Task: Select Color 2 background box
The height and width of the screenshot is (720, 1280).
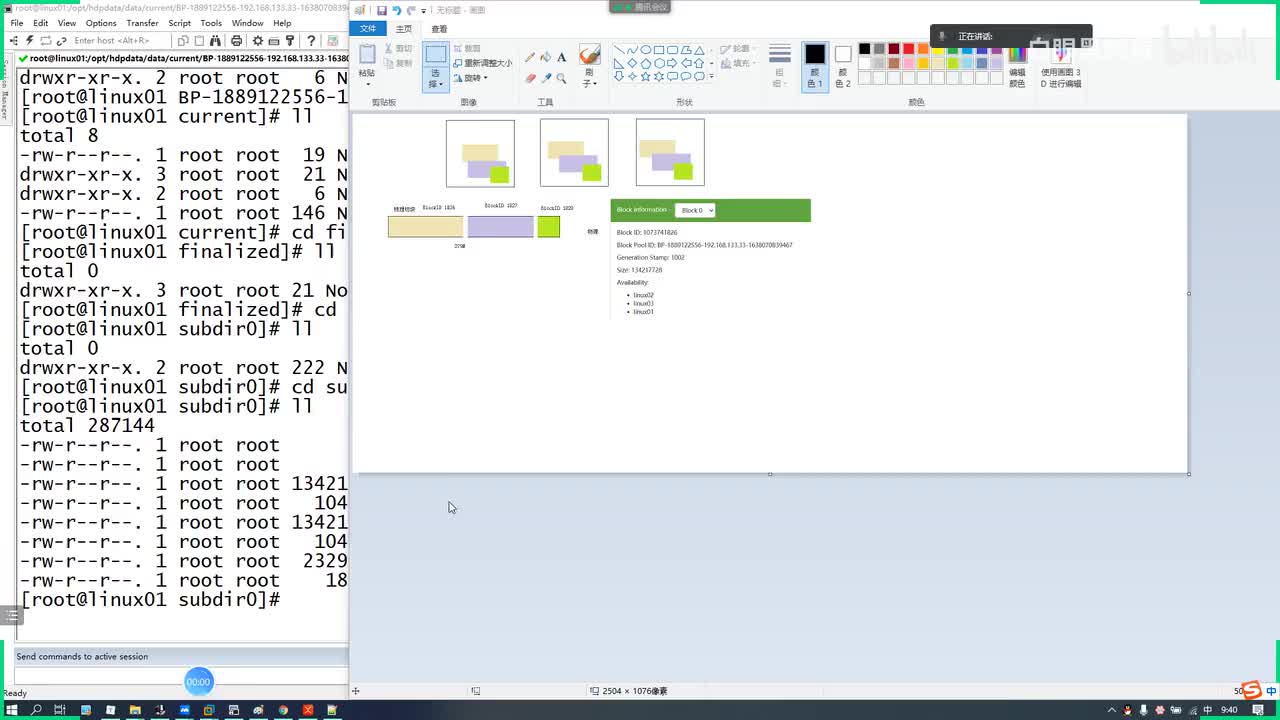Action: coord(843,66)
